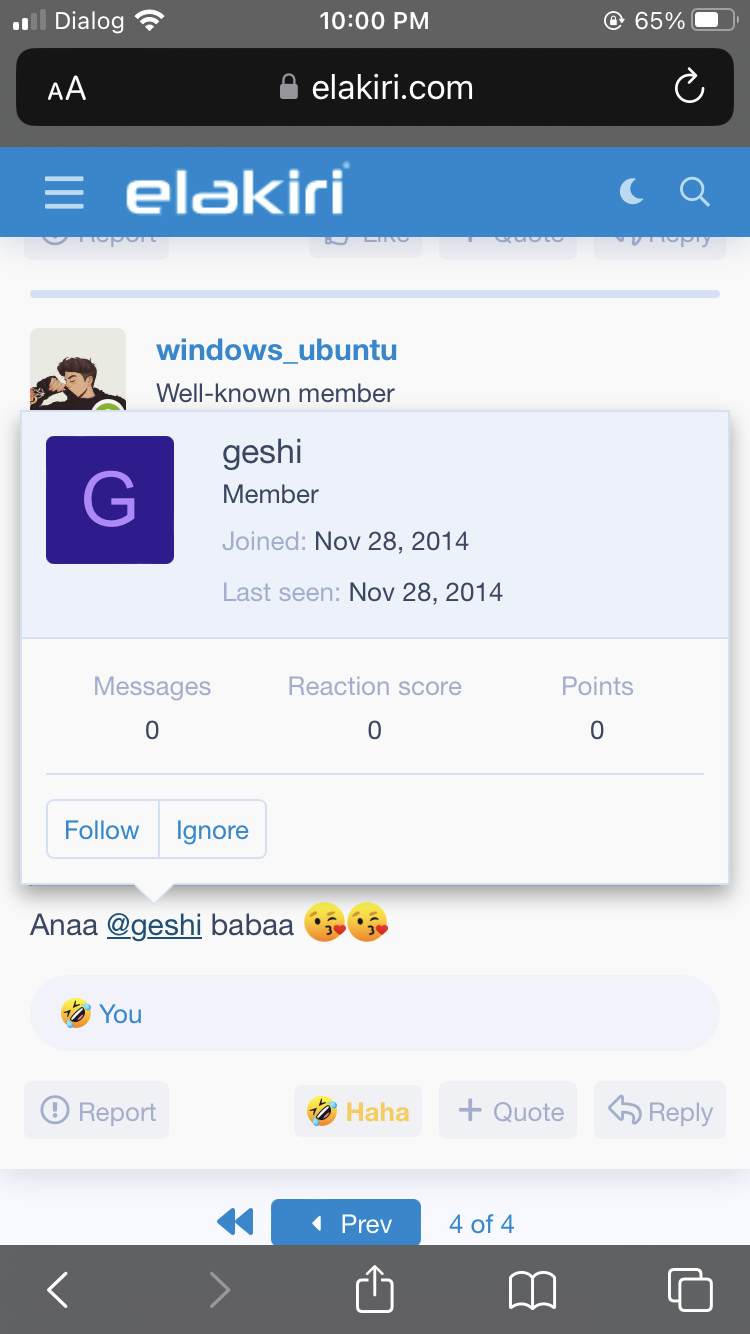Viewport: 750px width, 1334px height.
Task: Open the site search magnifier icon
Action: 694,191
